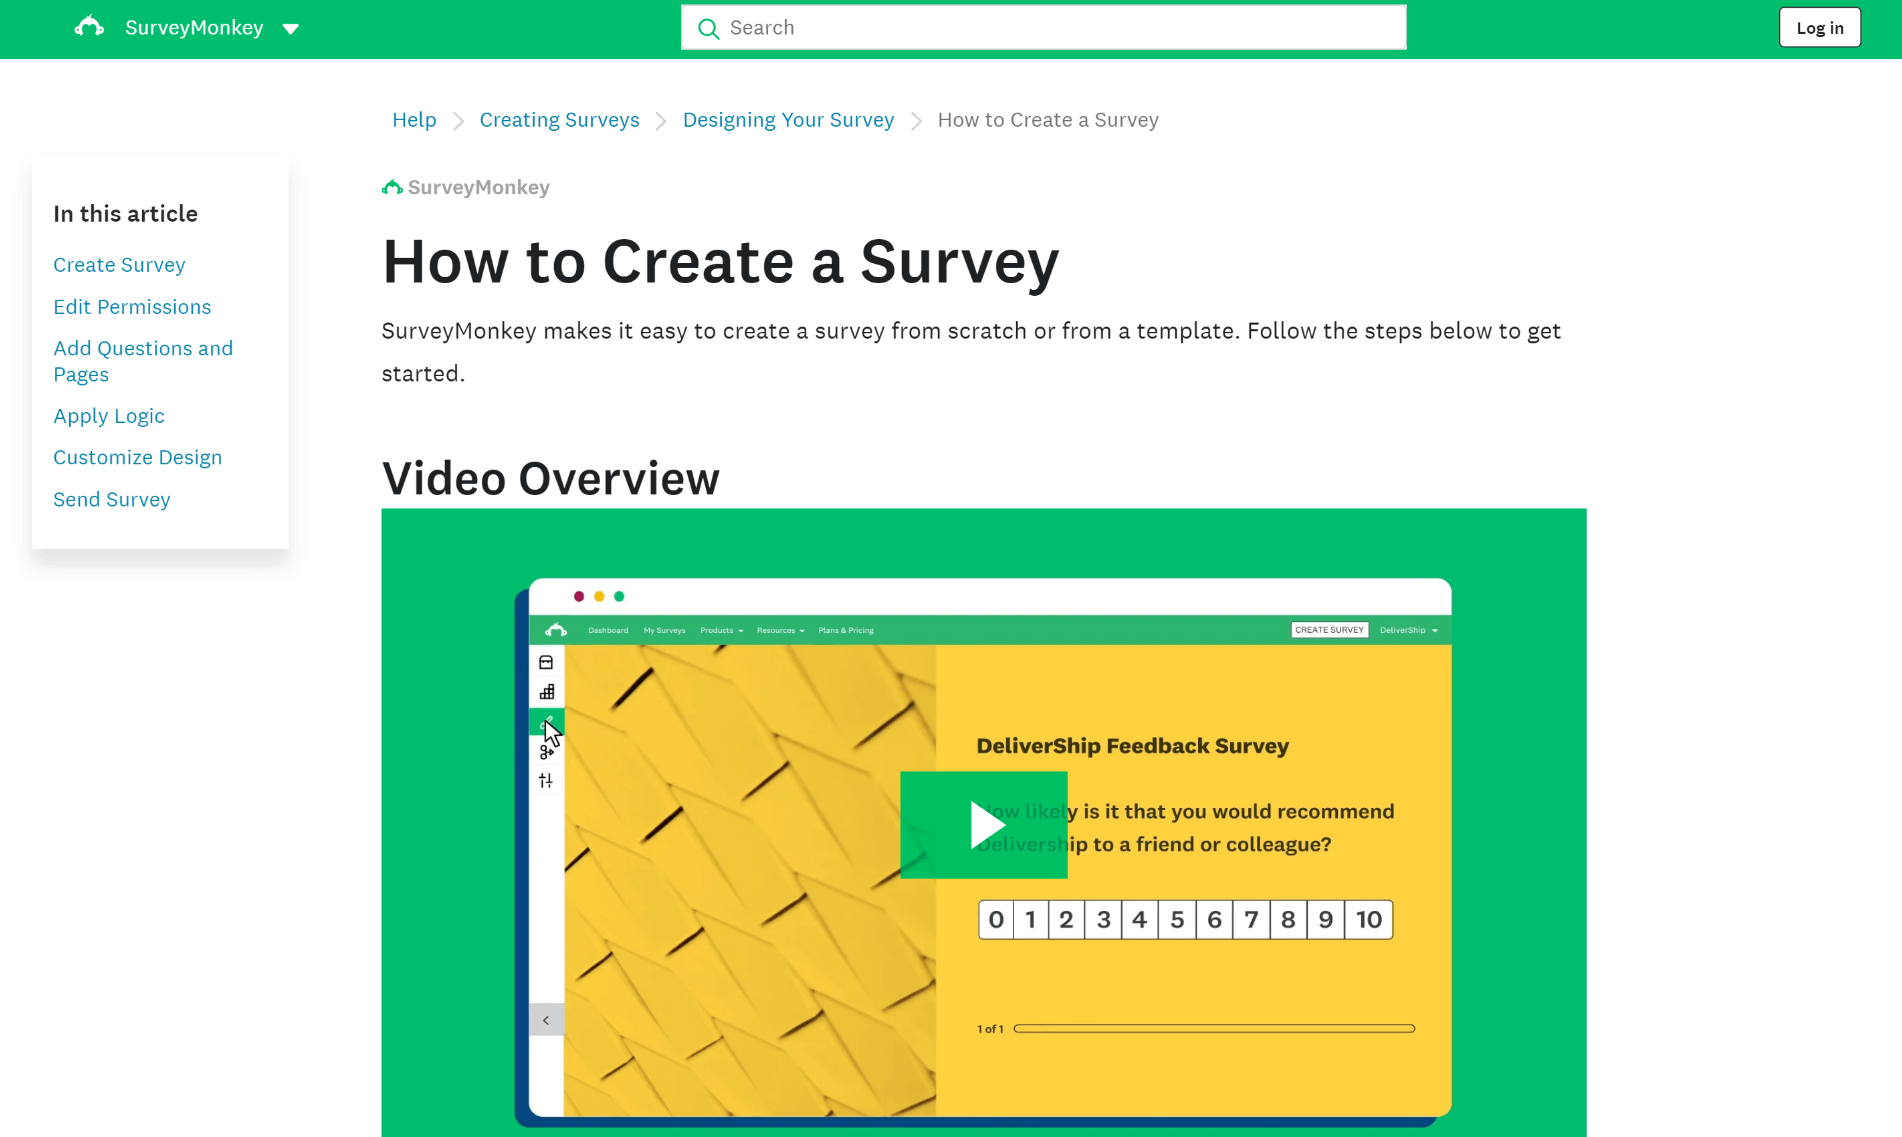Viewport: 1902px width, 1137px height.
Task: Click the SurveyMonkey logo in video thumbnail navbar
Action: pos(556,630)
